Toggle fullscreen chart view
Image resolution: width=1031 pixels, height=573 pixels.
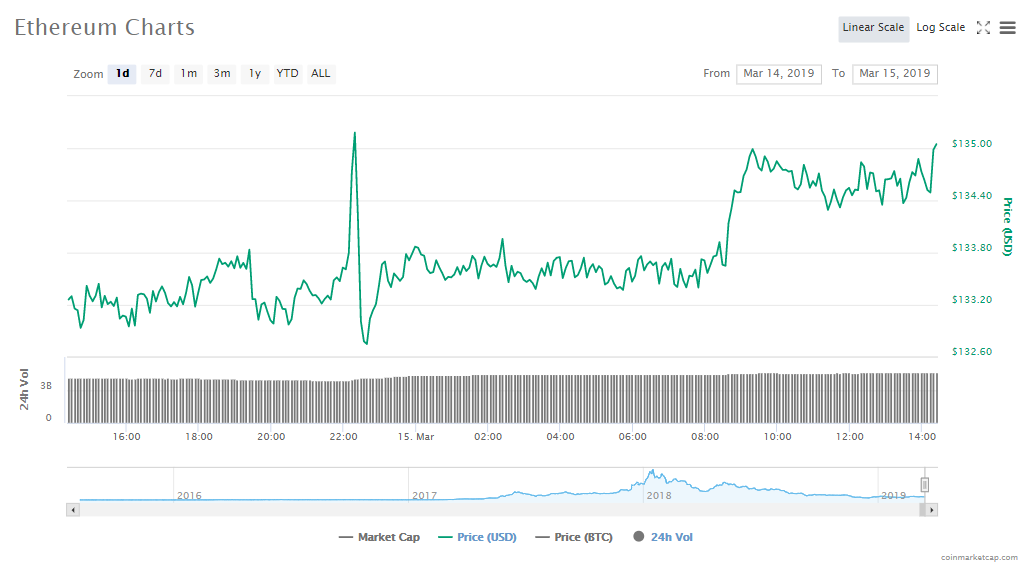[983, 28]
